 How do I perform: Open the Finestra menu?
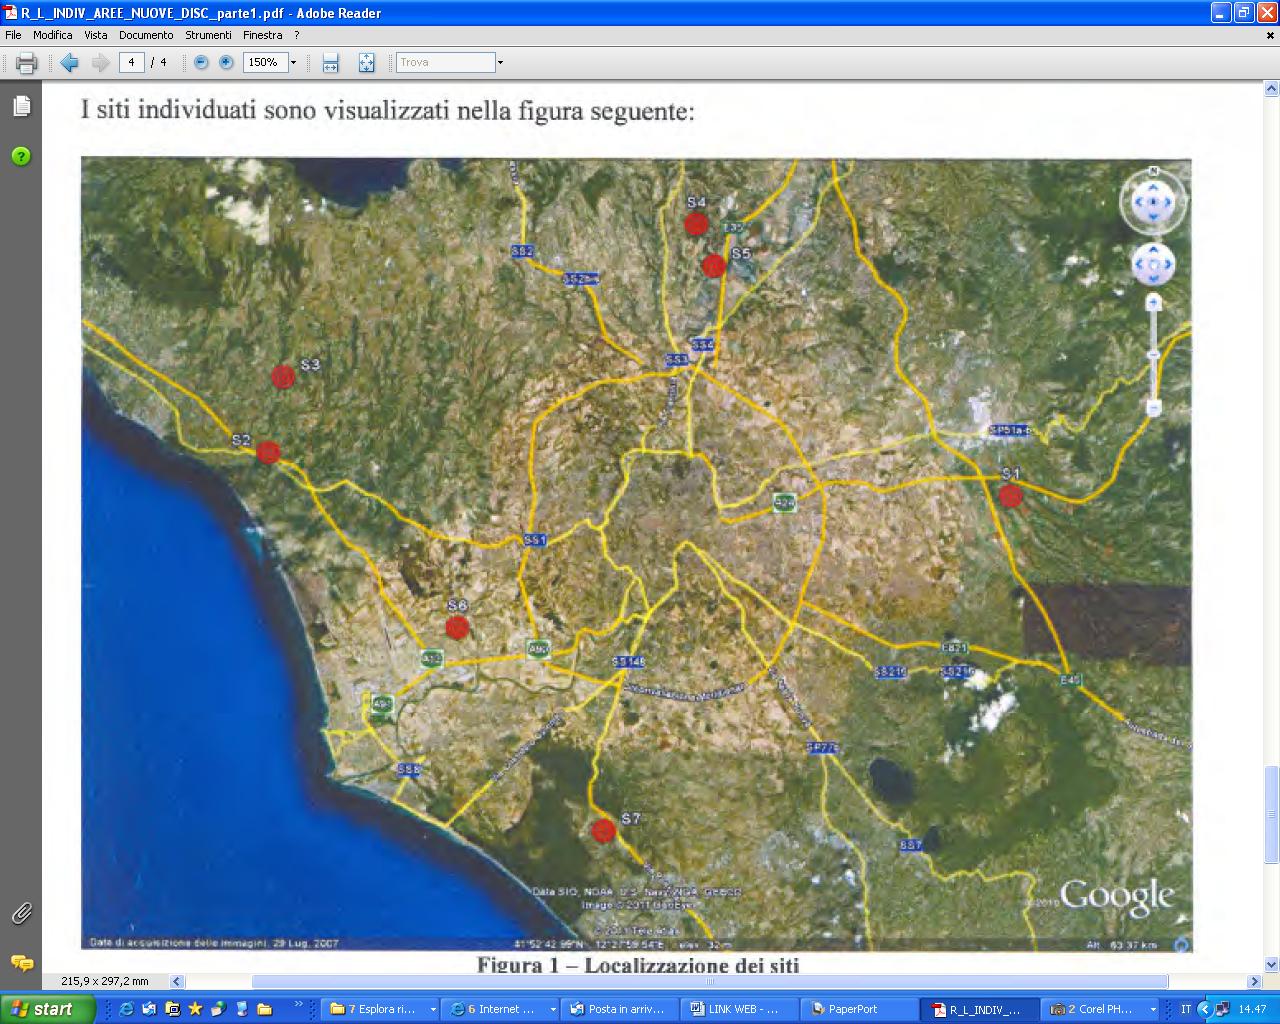262,35
